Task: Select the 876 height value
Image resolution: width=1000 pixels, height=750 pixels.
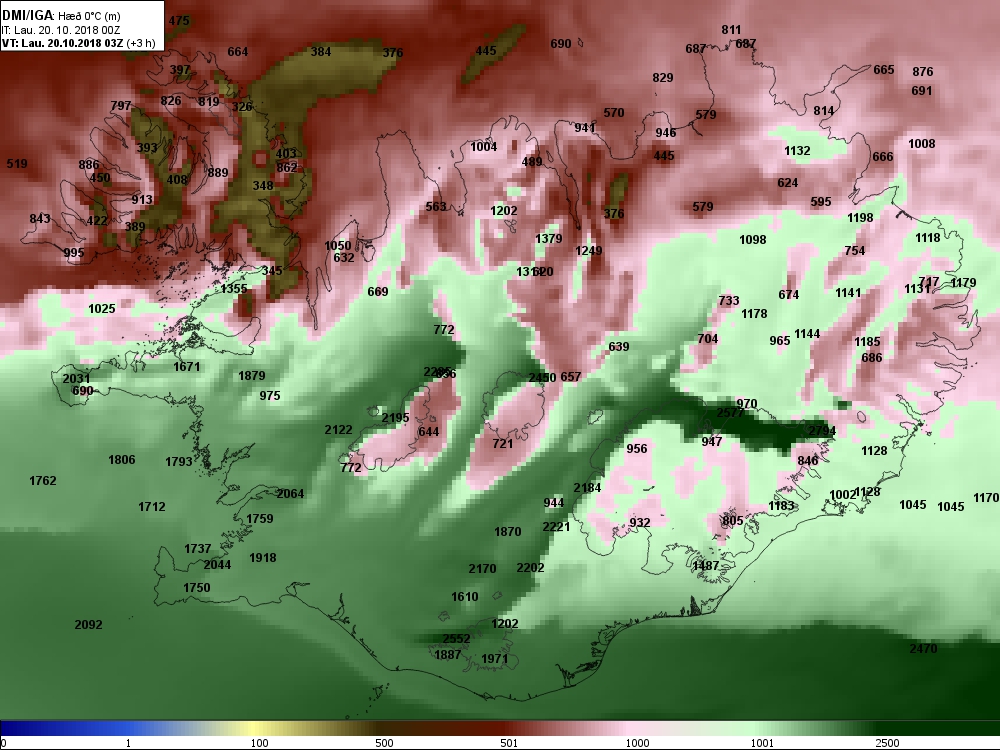Action: [x=923, y=72]
